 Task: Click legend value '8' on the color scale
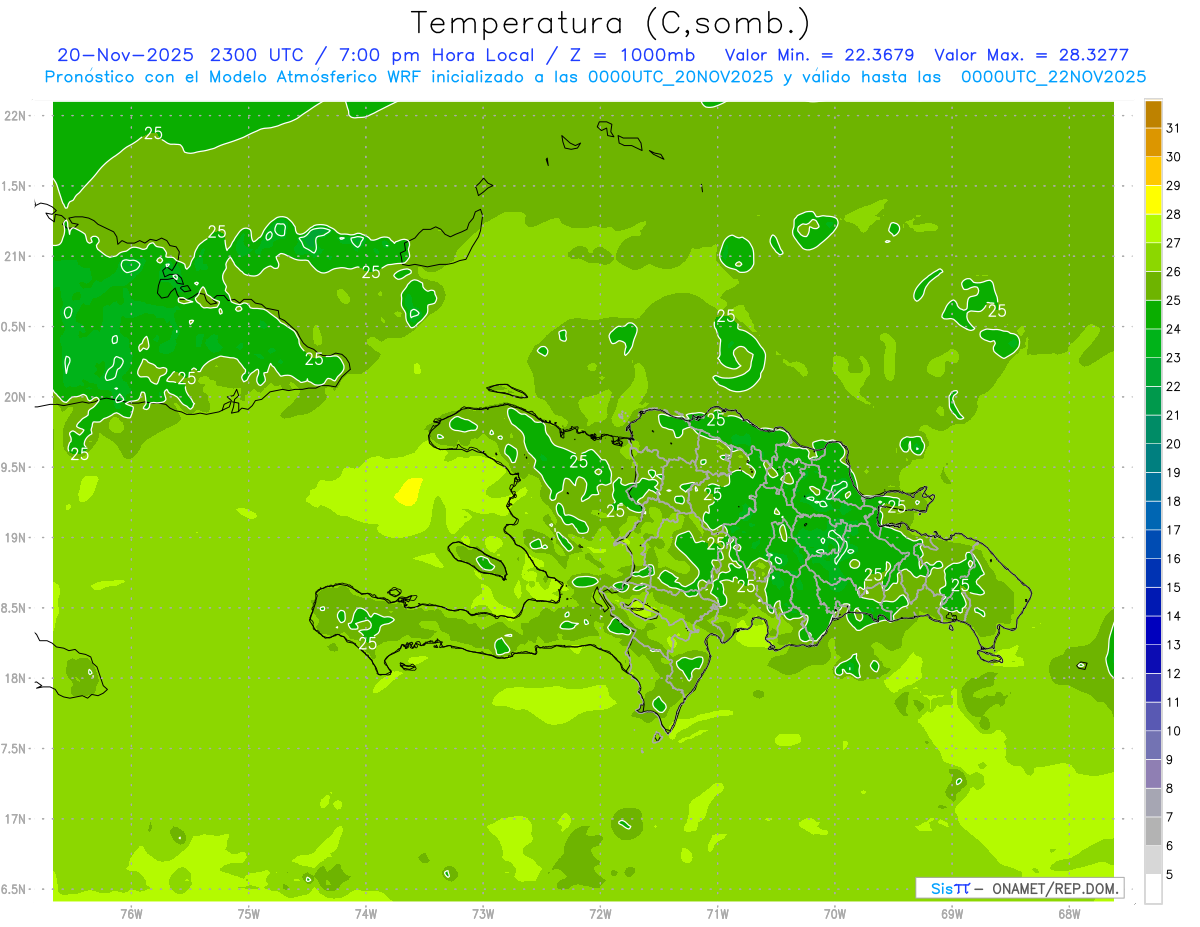[x=1170, y=788]
